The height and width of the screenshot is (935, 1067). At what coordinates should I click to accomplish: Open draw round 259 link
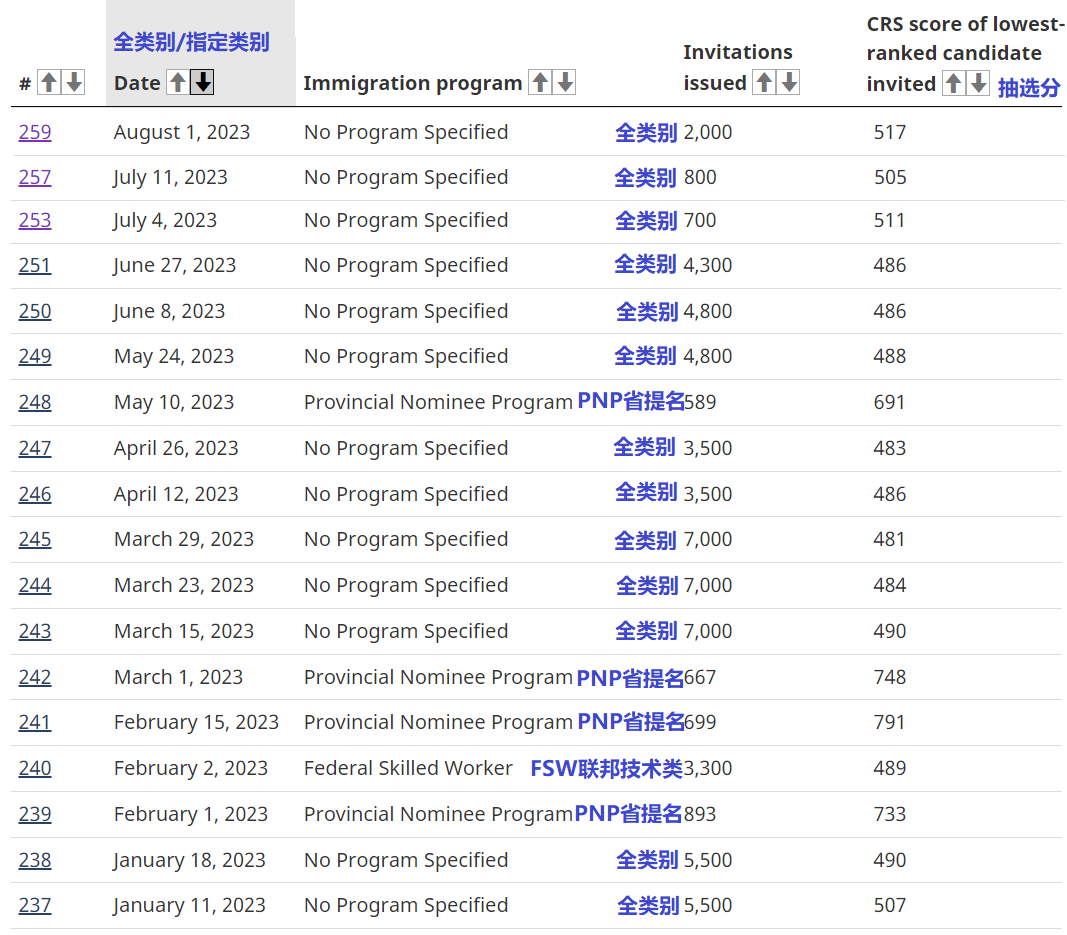click(35, 132)
